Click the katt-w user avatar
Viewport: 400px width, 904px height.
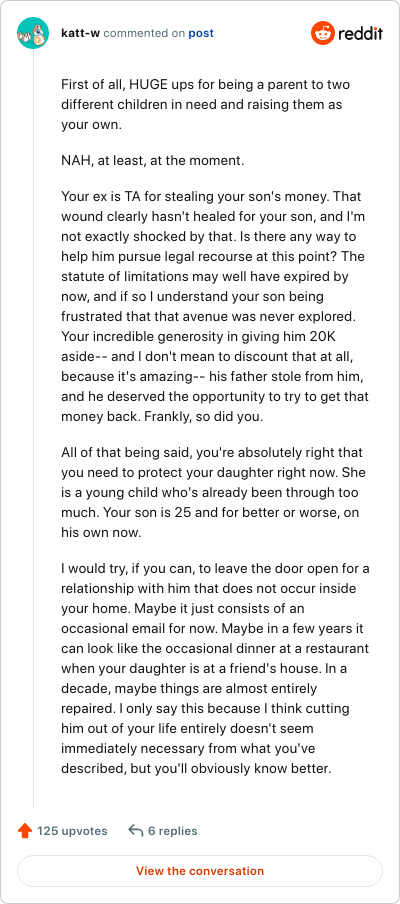(33, 33)
